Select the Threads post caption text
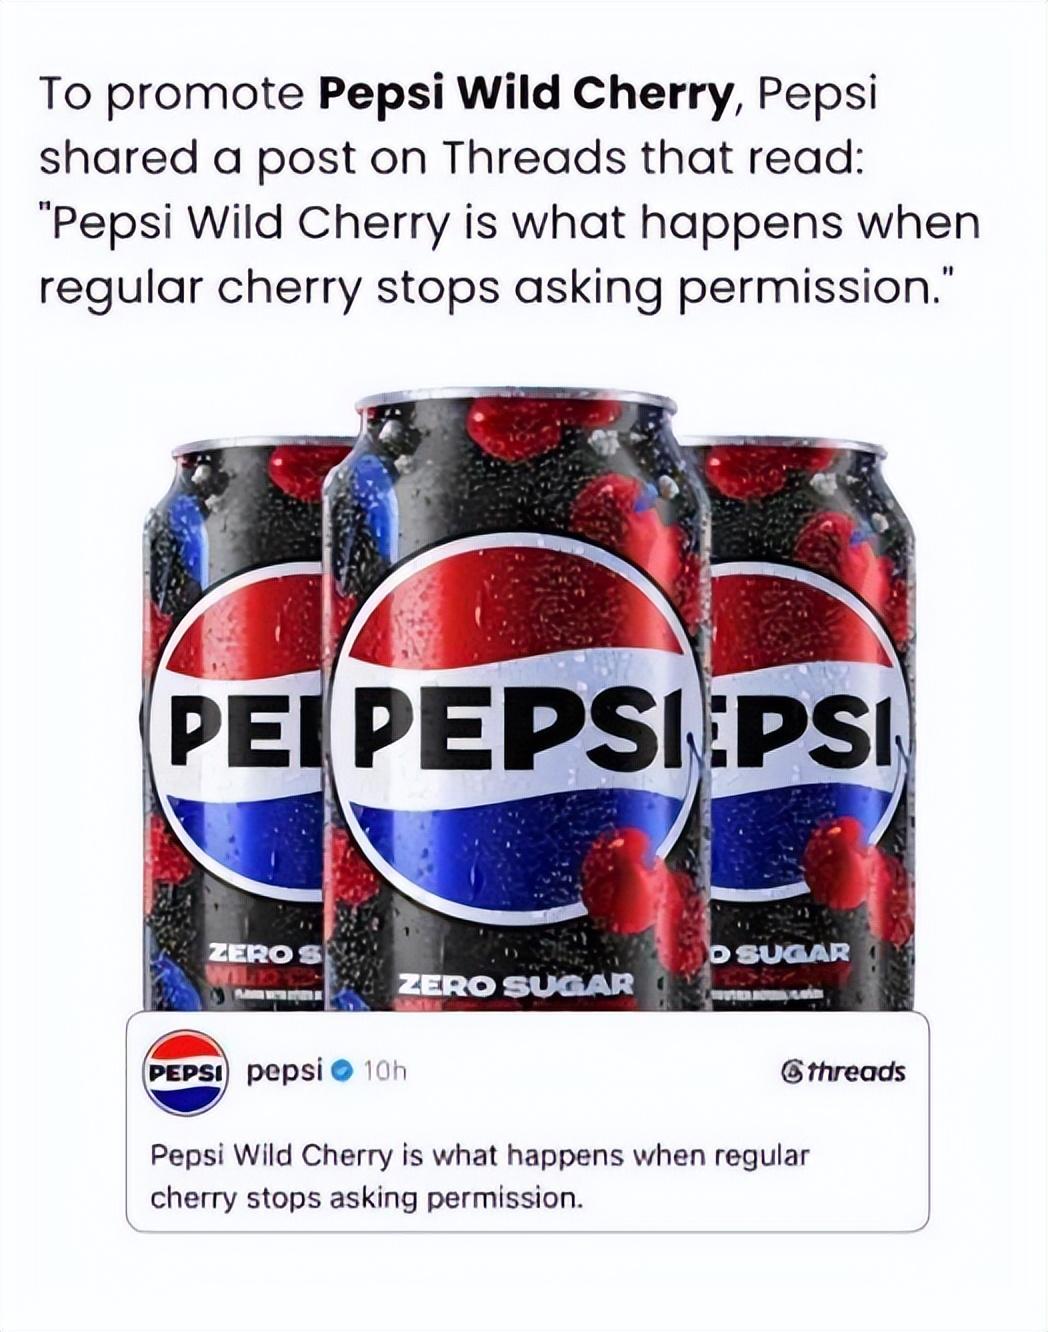The image size is (1048, 1332). 479,1176
